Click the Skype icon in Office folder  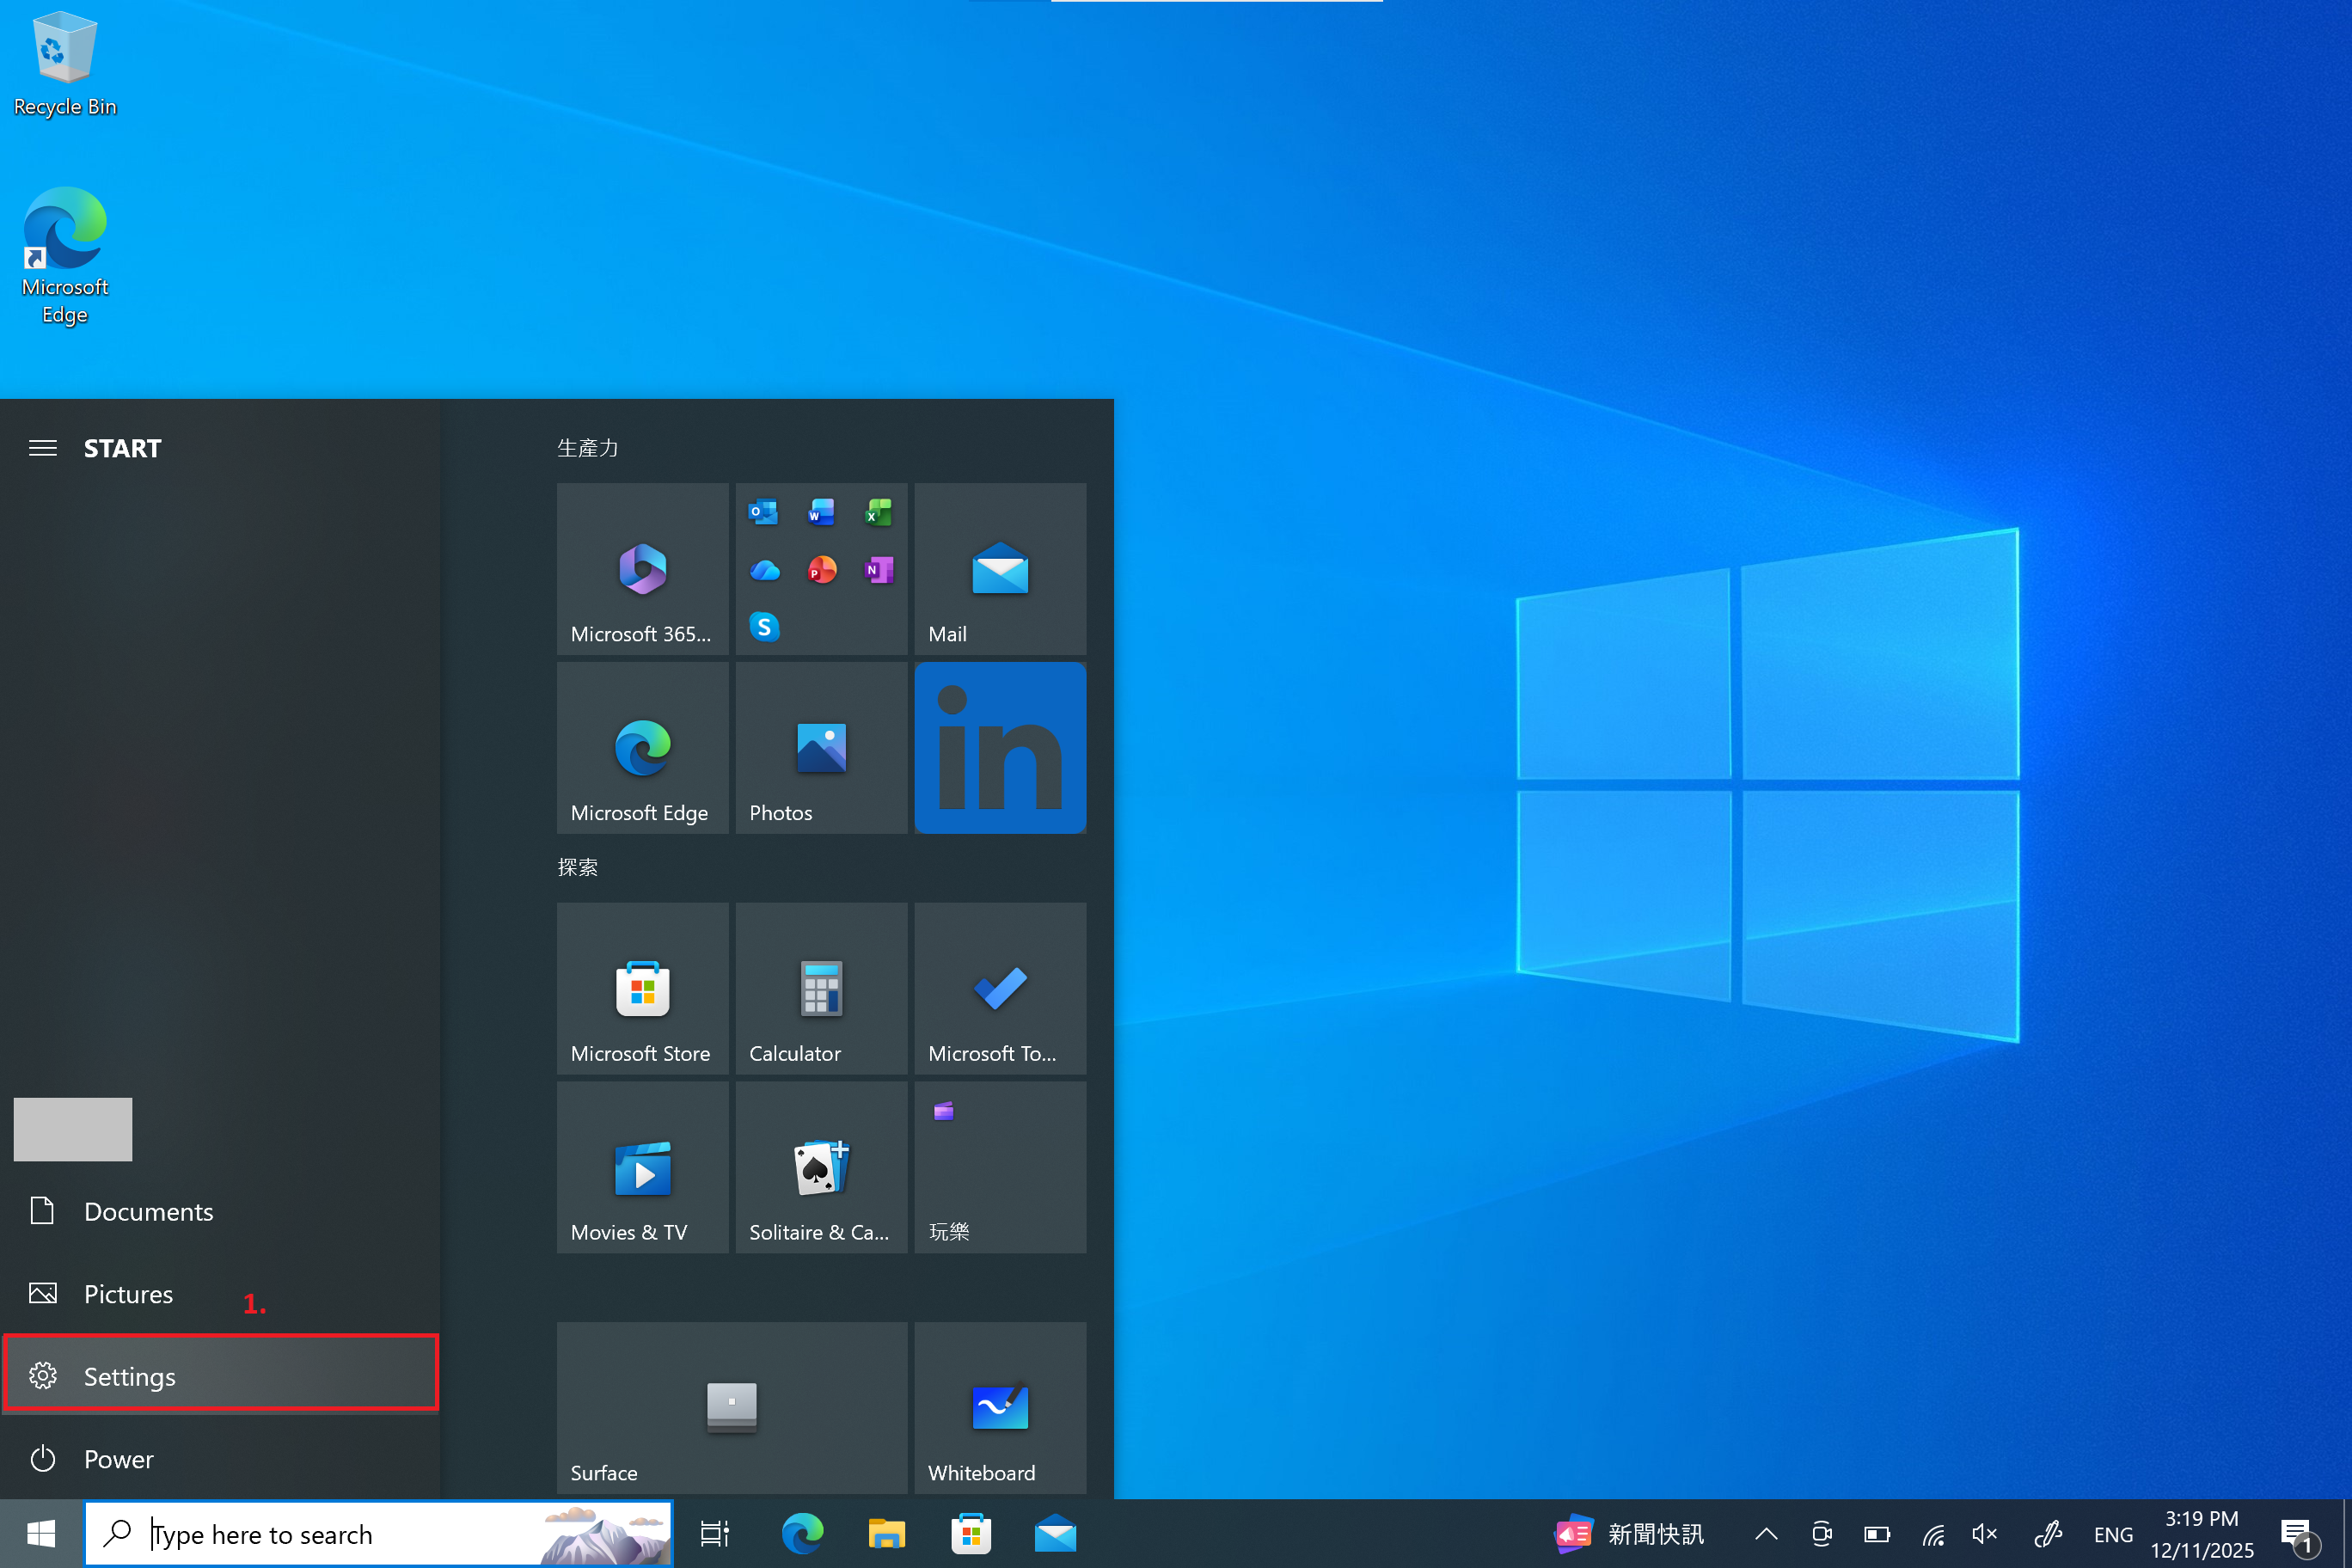click(765, 627)
